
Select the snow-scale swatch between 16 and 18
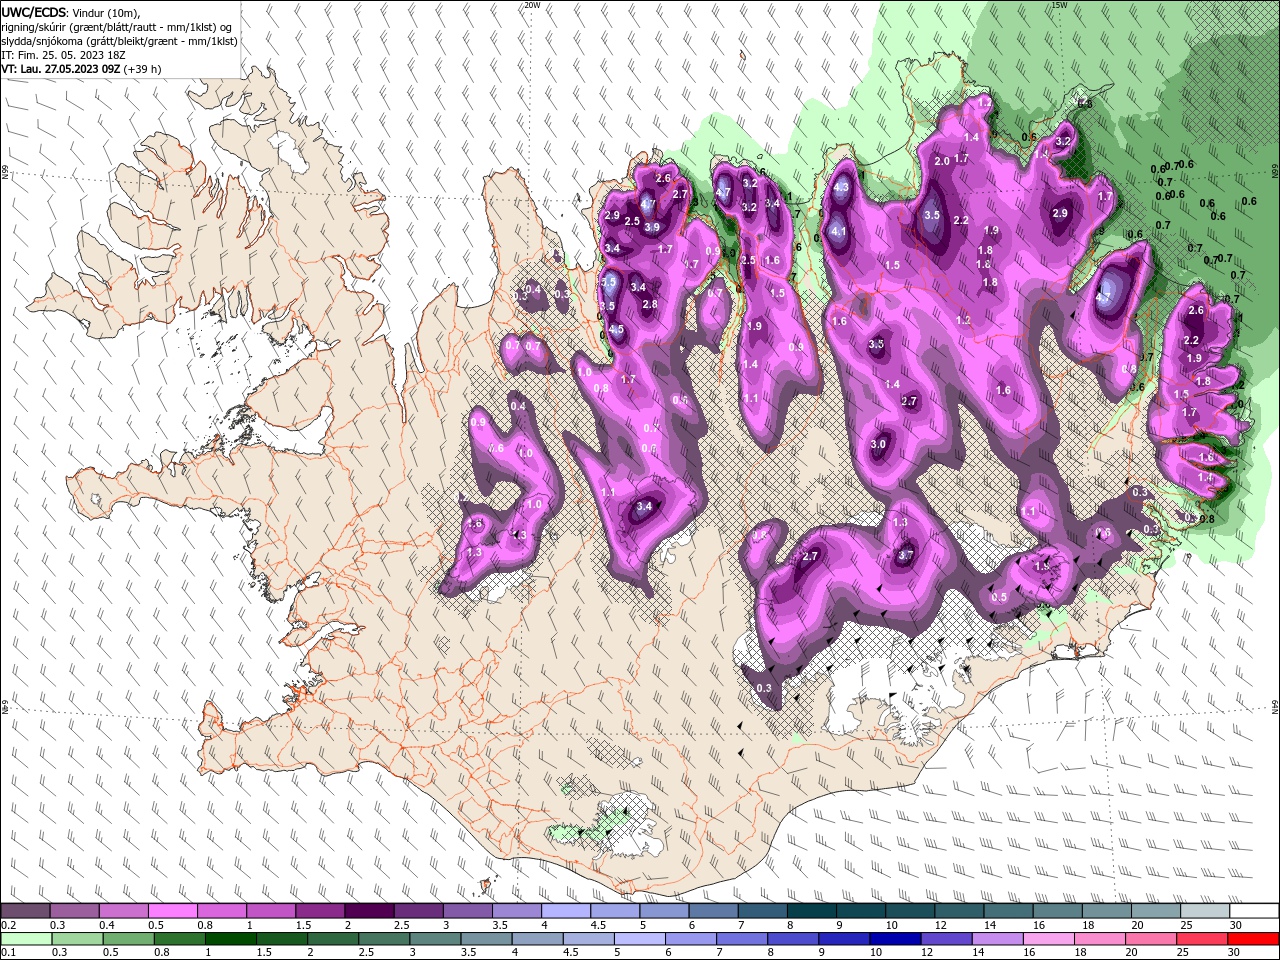(1056, 911)
